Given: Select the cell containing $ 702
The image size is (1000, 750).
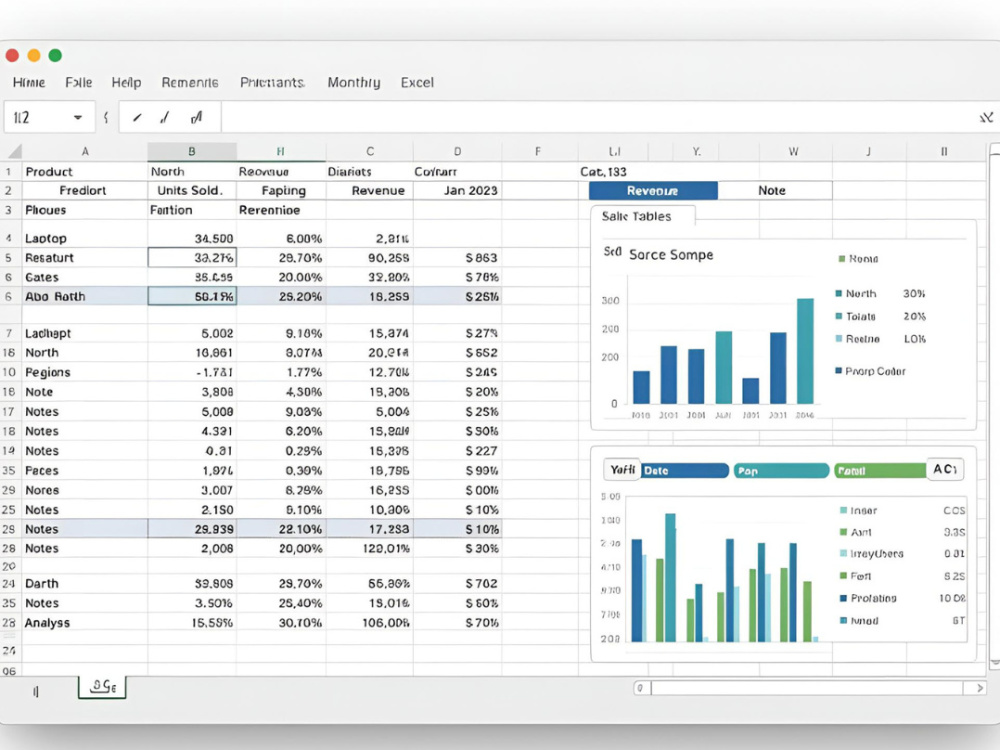Looking at the screenshot, I should click(457, 584).
